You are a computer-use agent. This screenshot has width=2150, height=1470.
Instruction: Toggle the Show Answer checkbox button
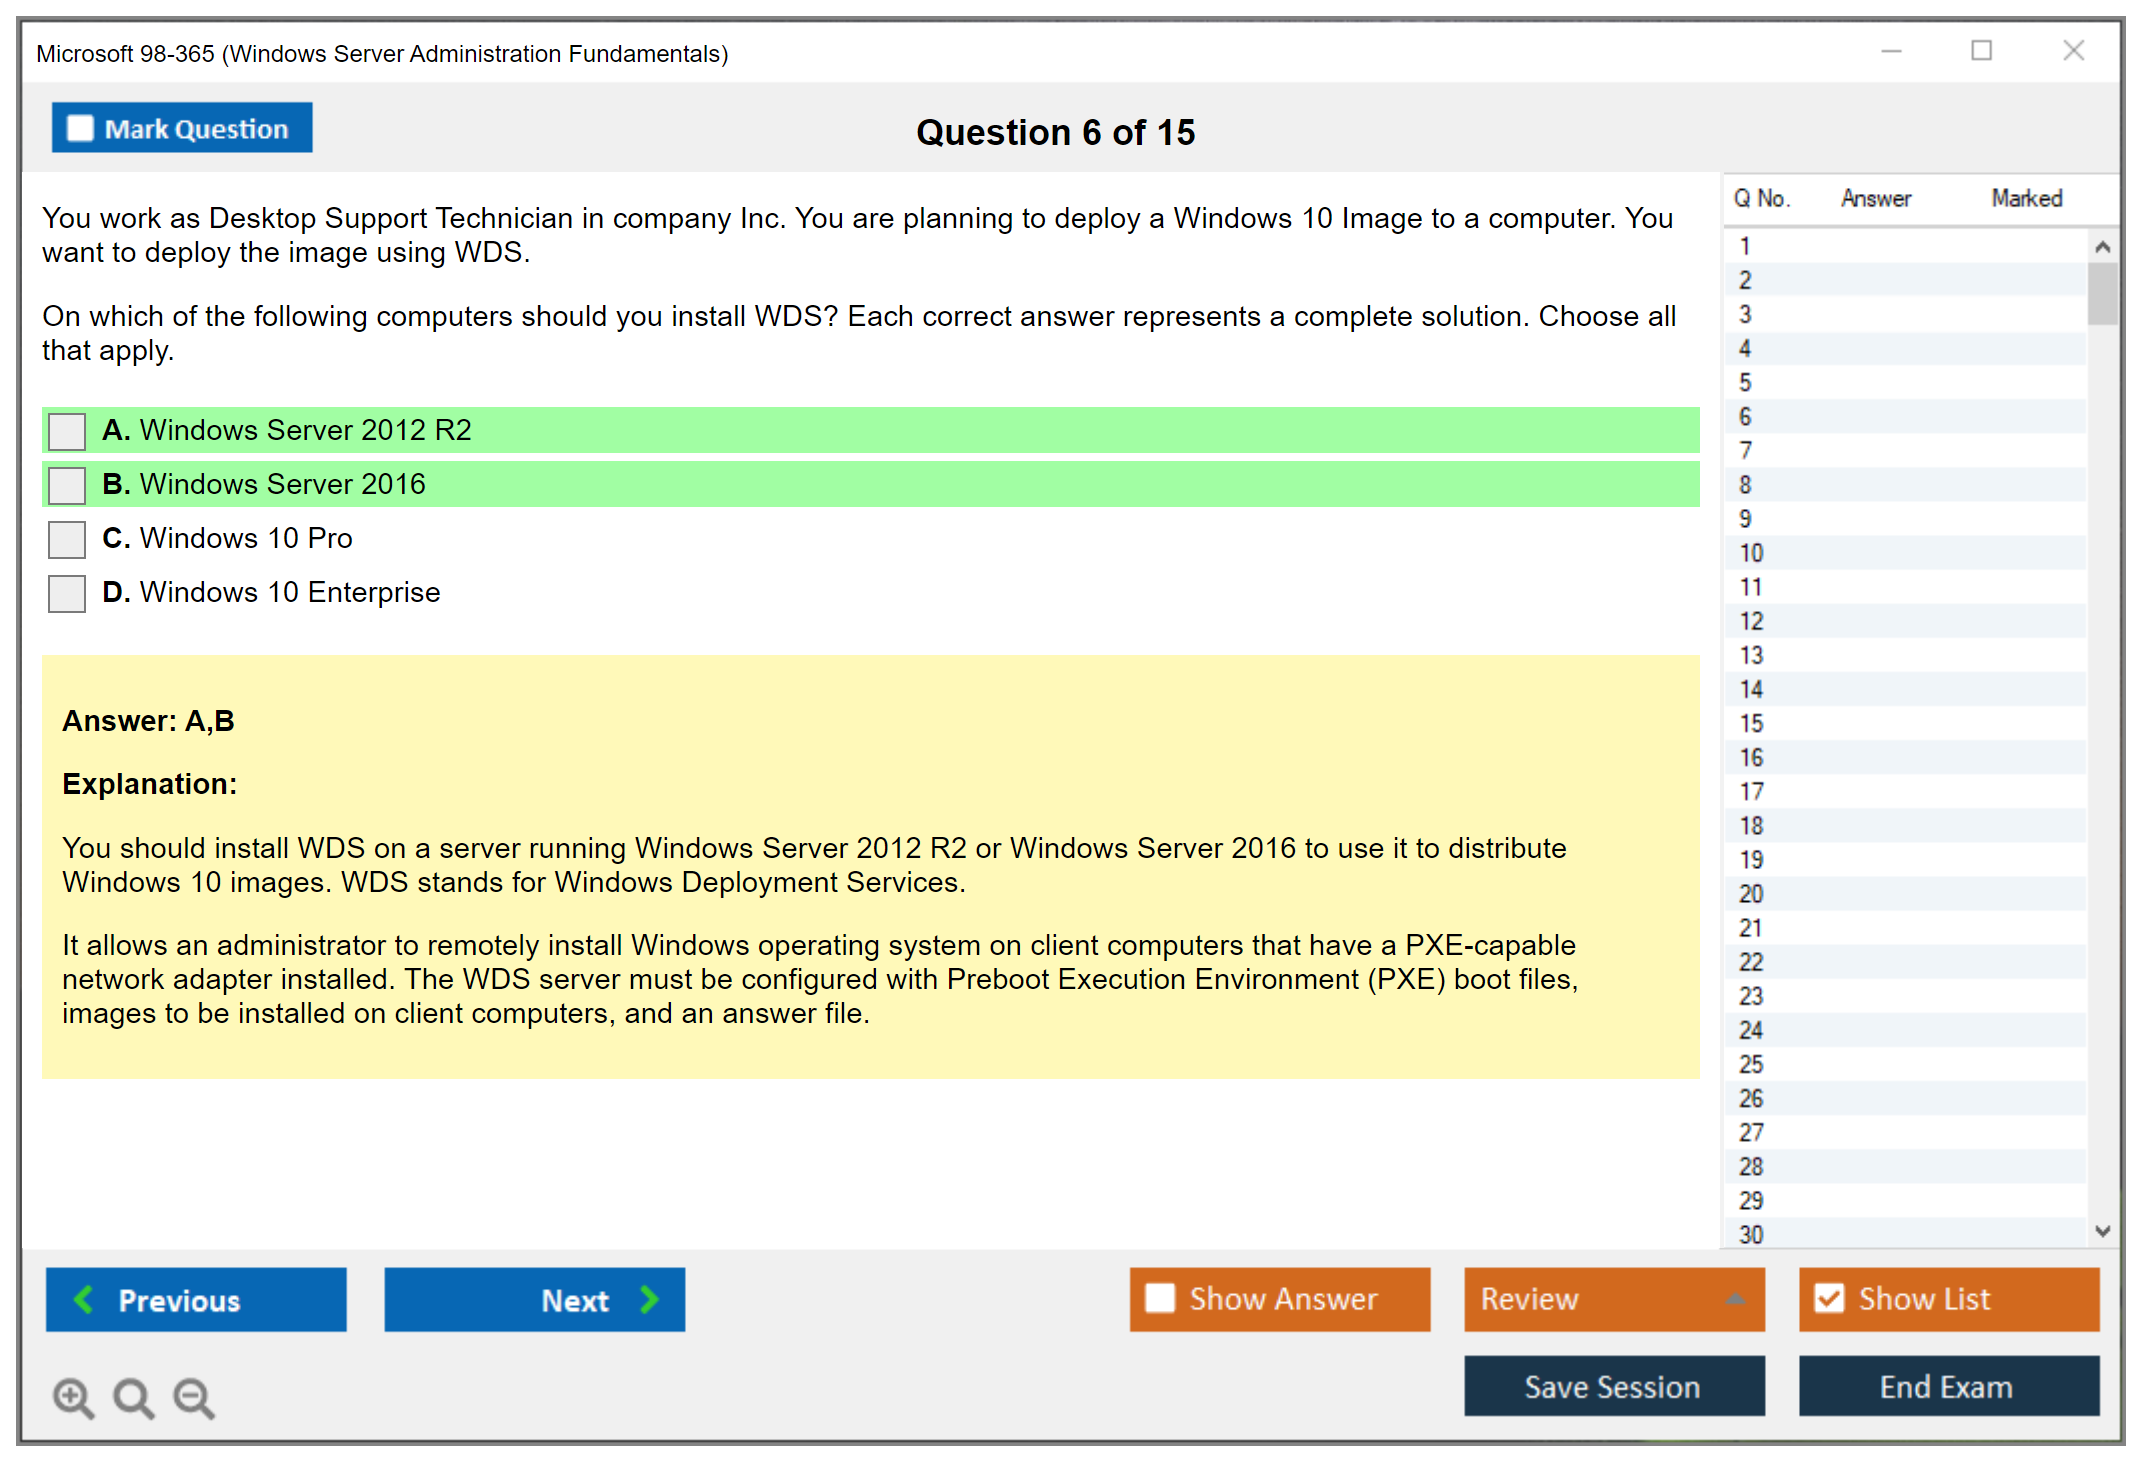[1160, 1298]
